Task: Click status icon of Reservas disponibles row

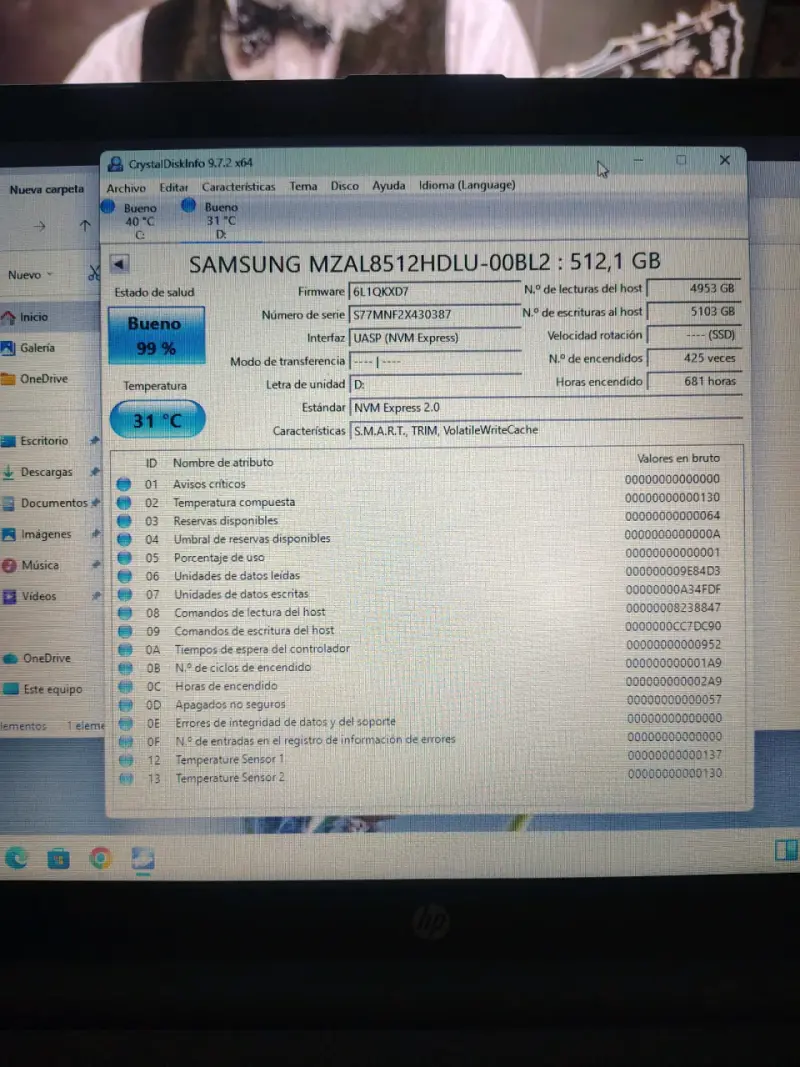Action: tap(124, 521)
